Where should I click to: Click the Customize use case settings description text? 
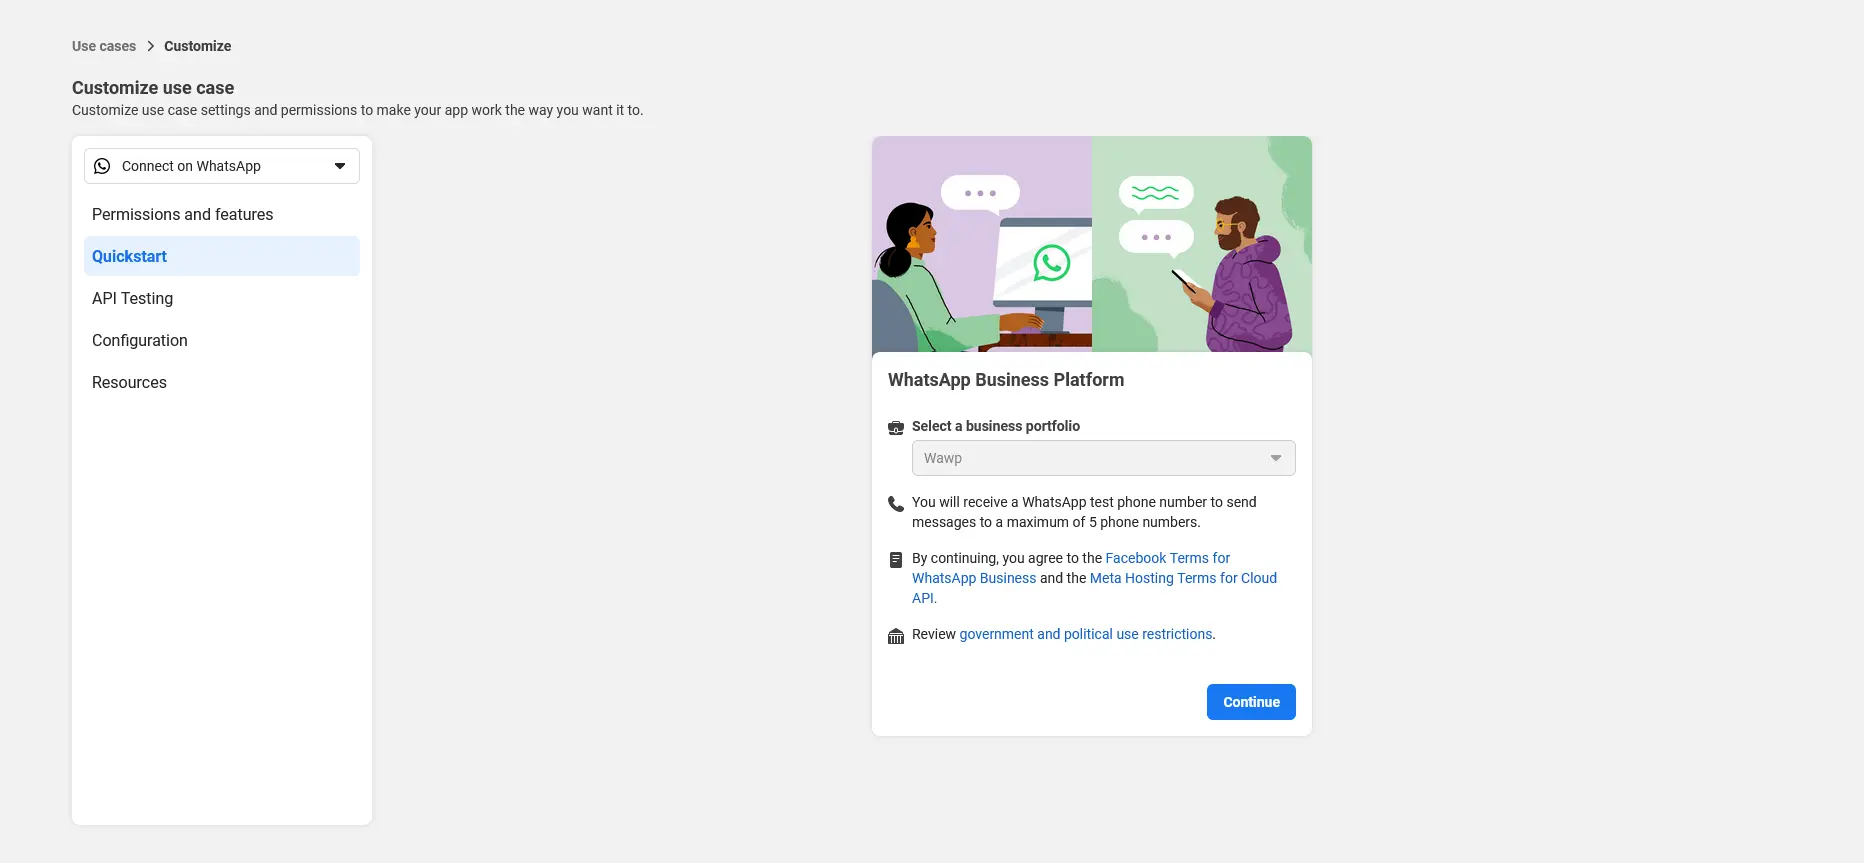pyautogui.click(x=358, y=110)
